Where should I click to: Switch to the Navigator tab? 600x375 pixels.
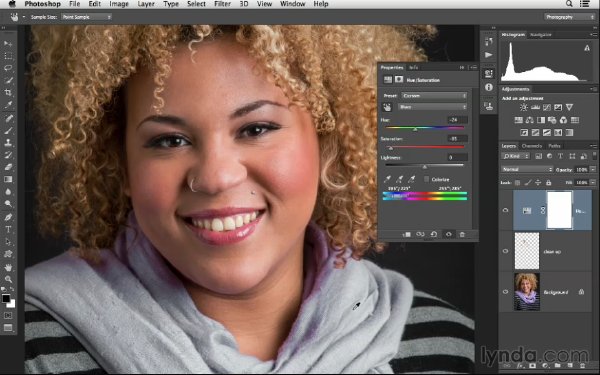point(541,34)
